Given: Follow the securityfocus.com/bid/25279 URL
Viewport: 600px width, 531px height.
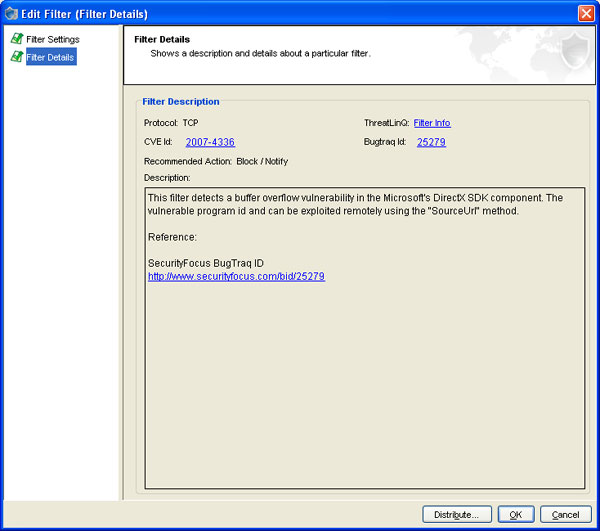Looking at the screenshot, I should pos(236,276).
